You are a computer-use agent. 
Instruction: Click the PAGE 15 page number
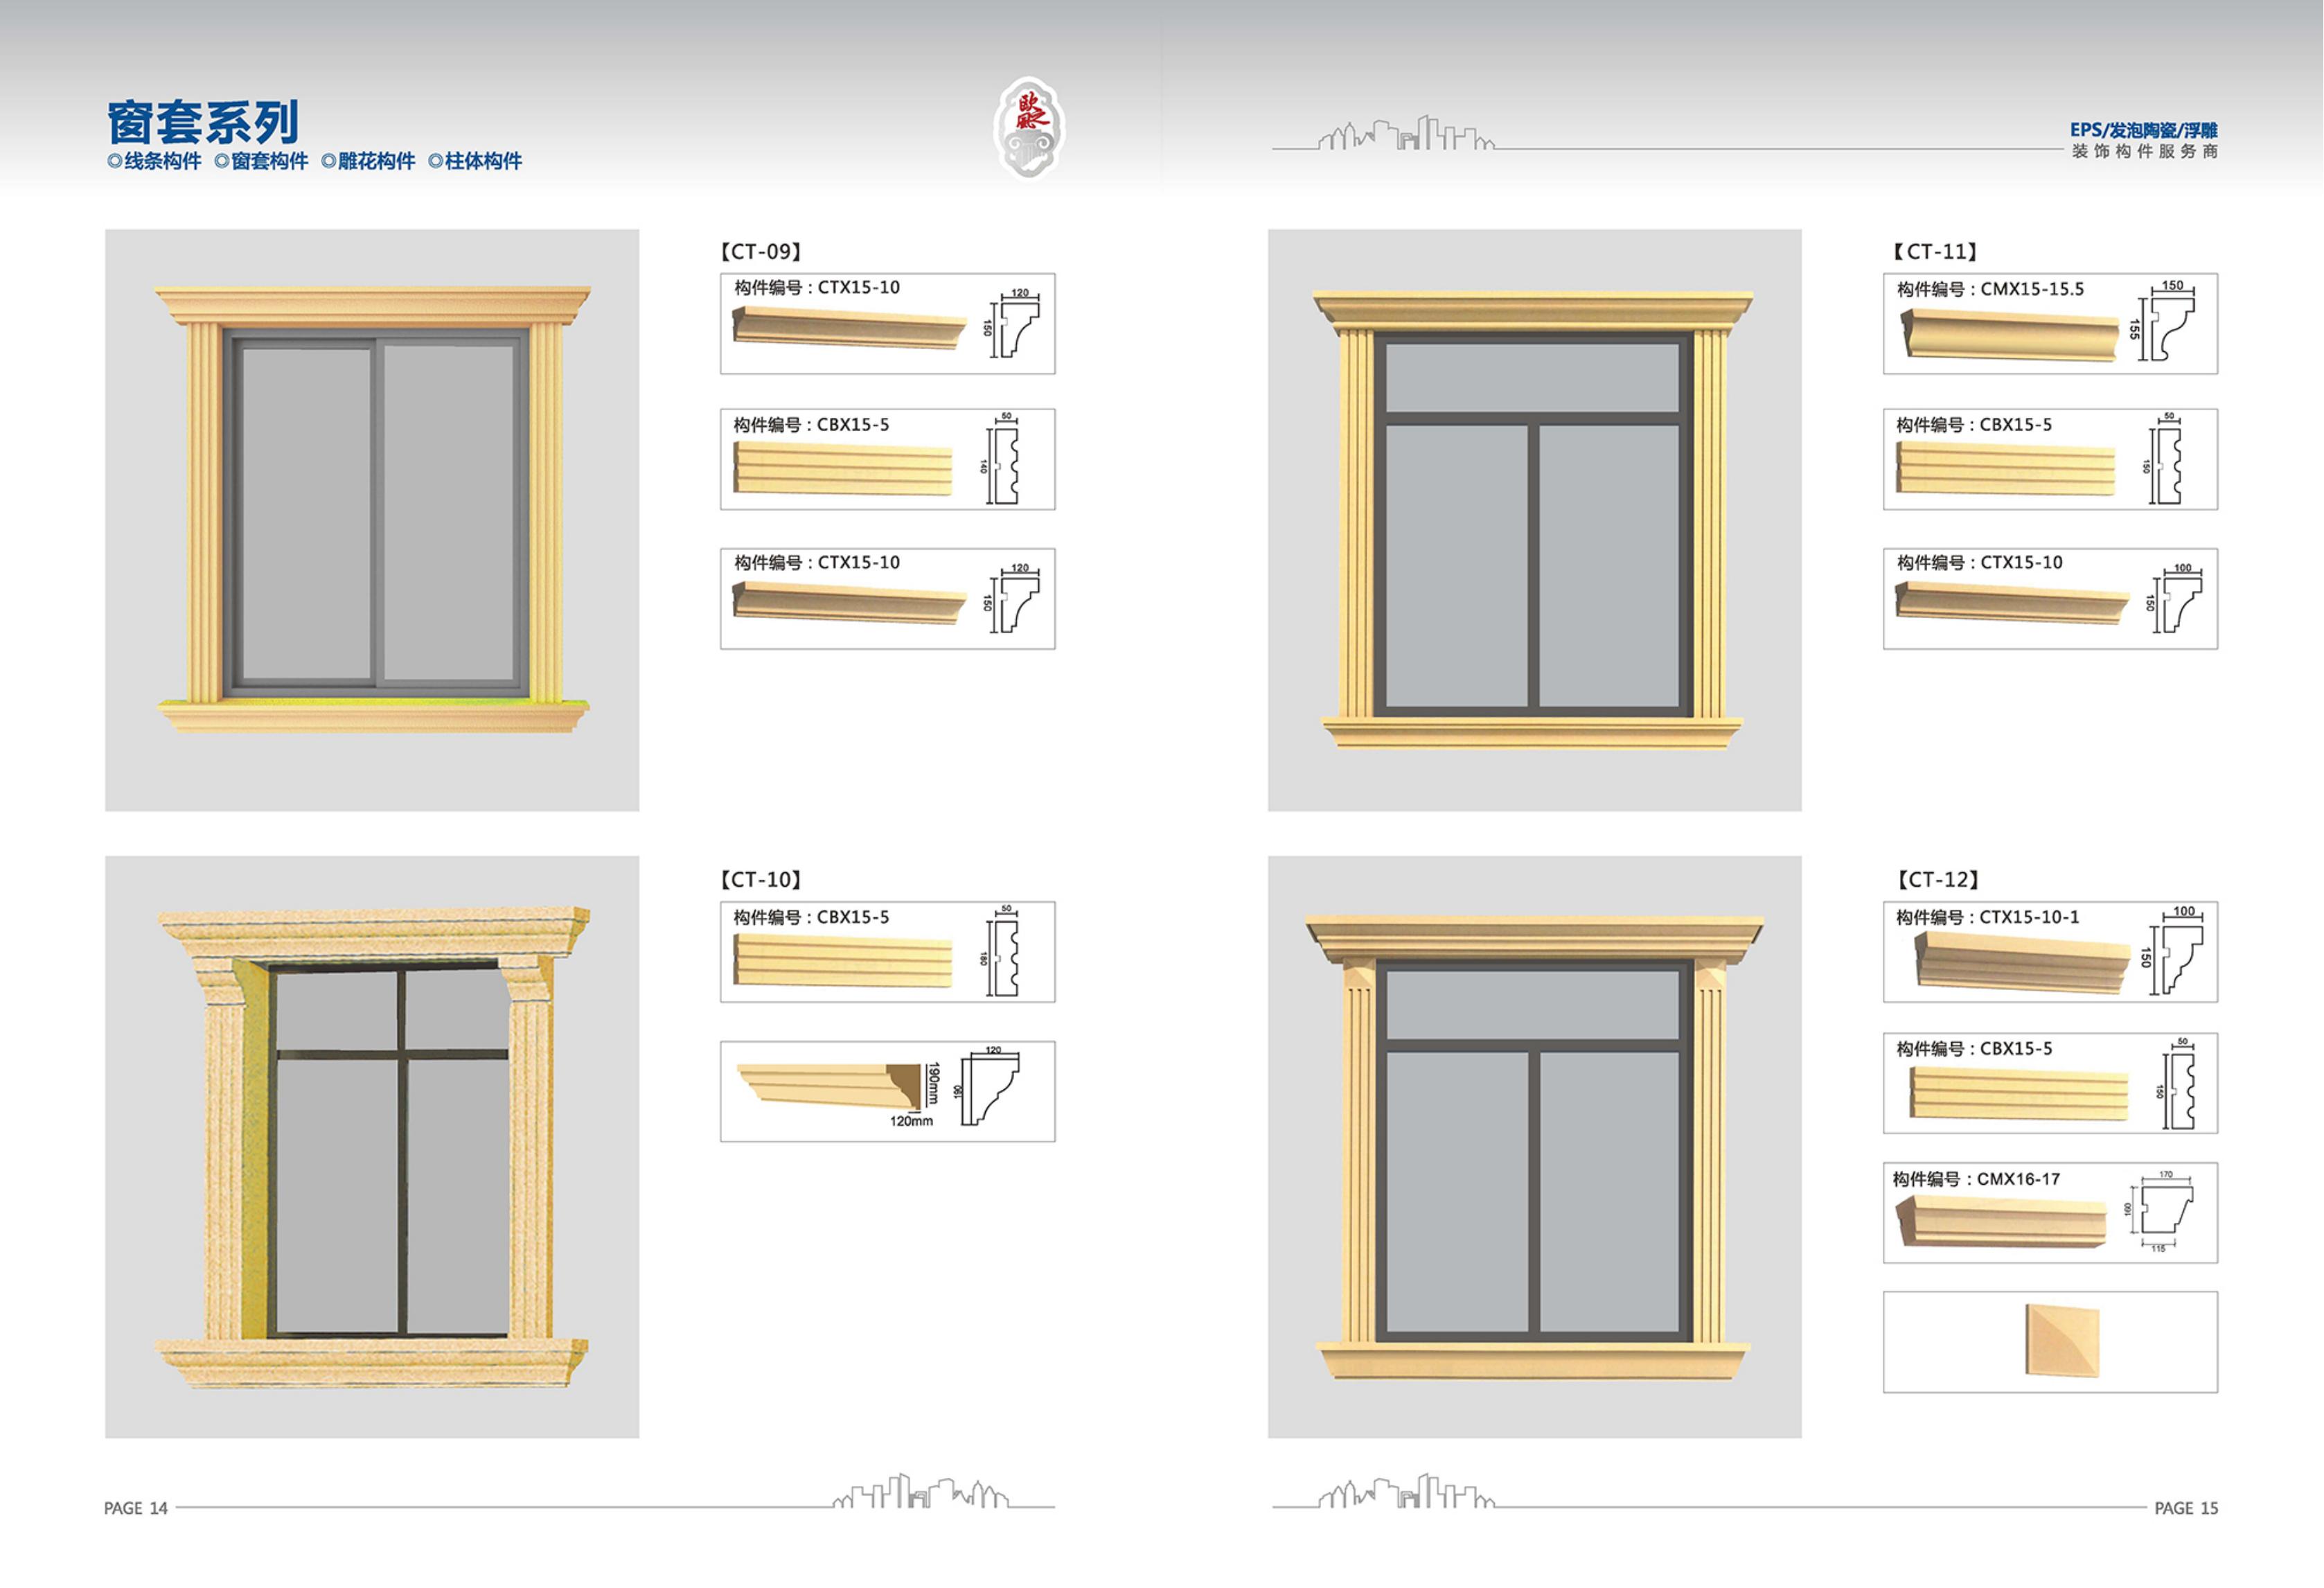coord(2186,1508)
